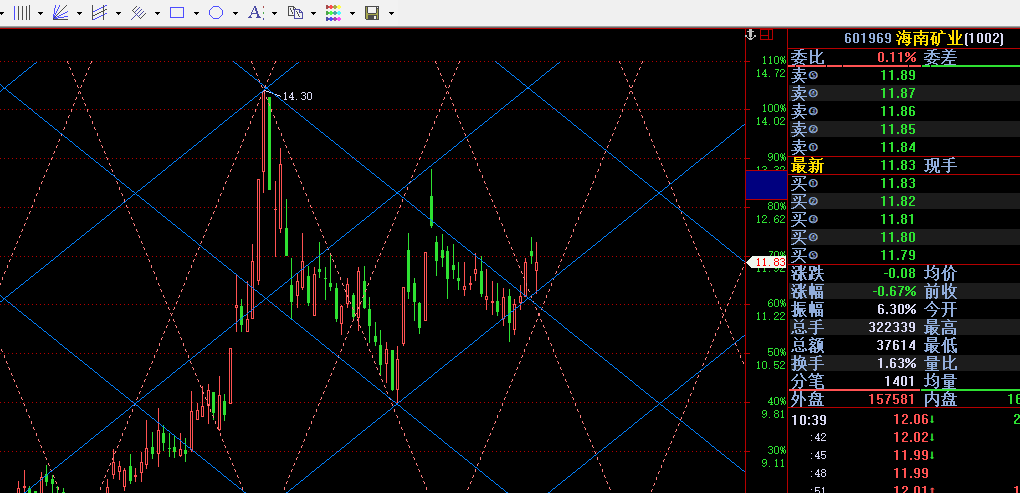Click the 最新 latest price label
The image size is (1020, 493).
coord(807,165)
